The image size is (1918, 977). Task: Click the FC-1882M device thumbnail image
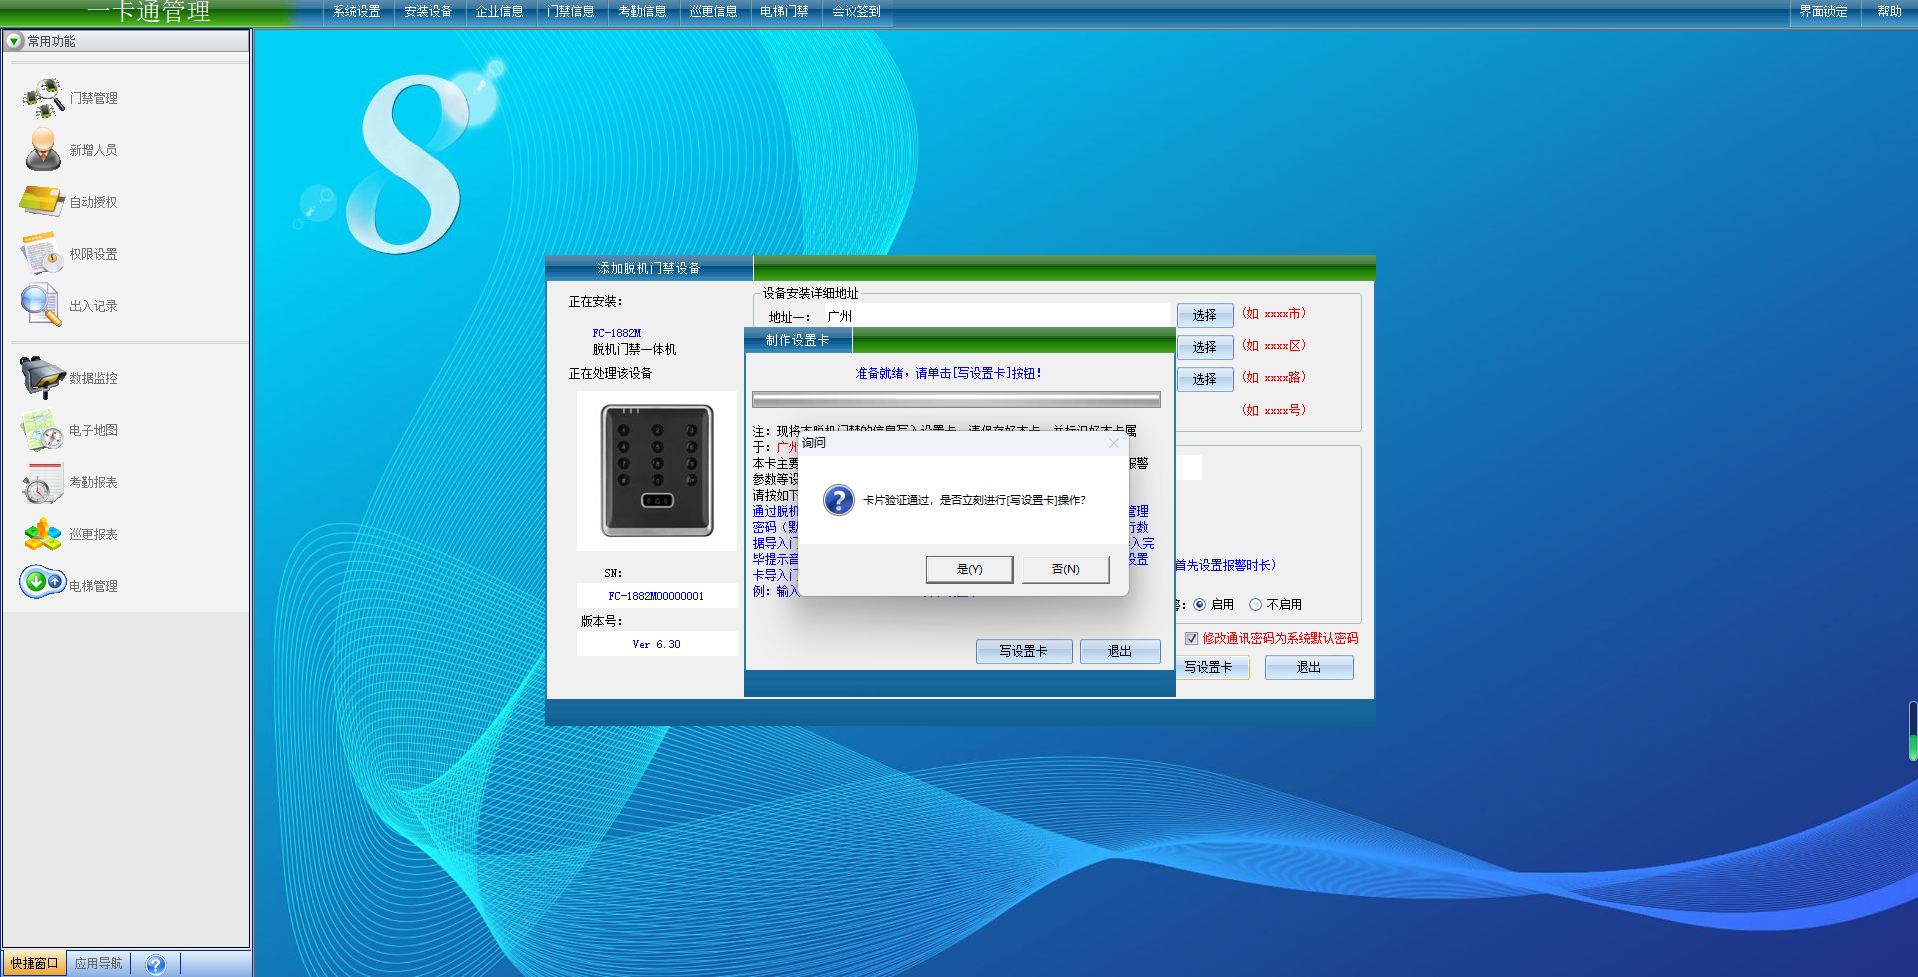point(657,470)
